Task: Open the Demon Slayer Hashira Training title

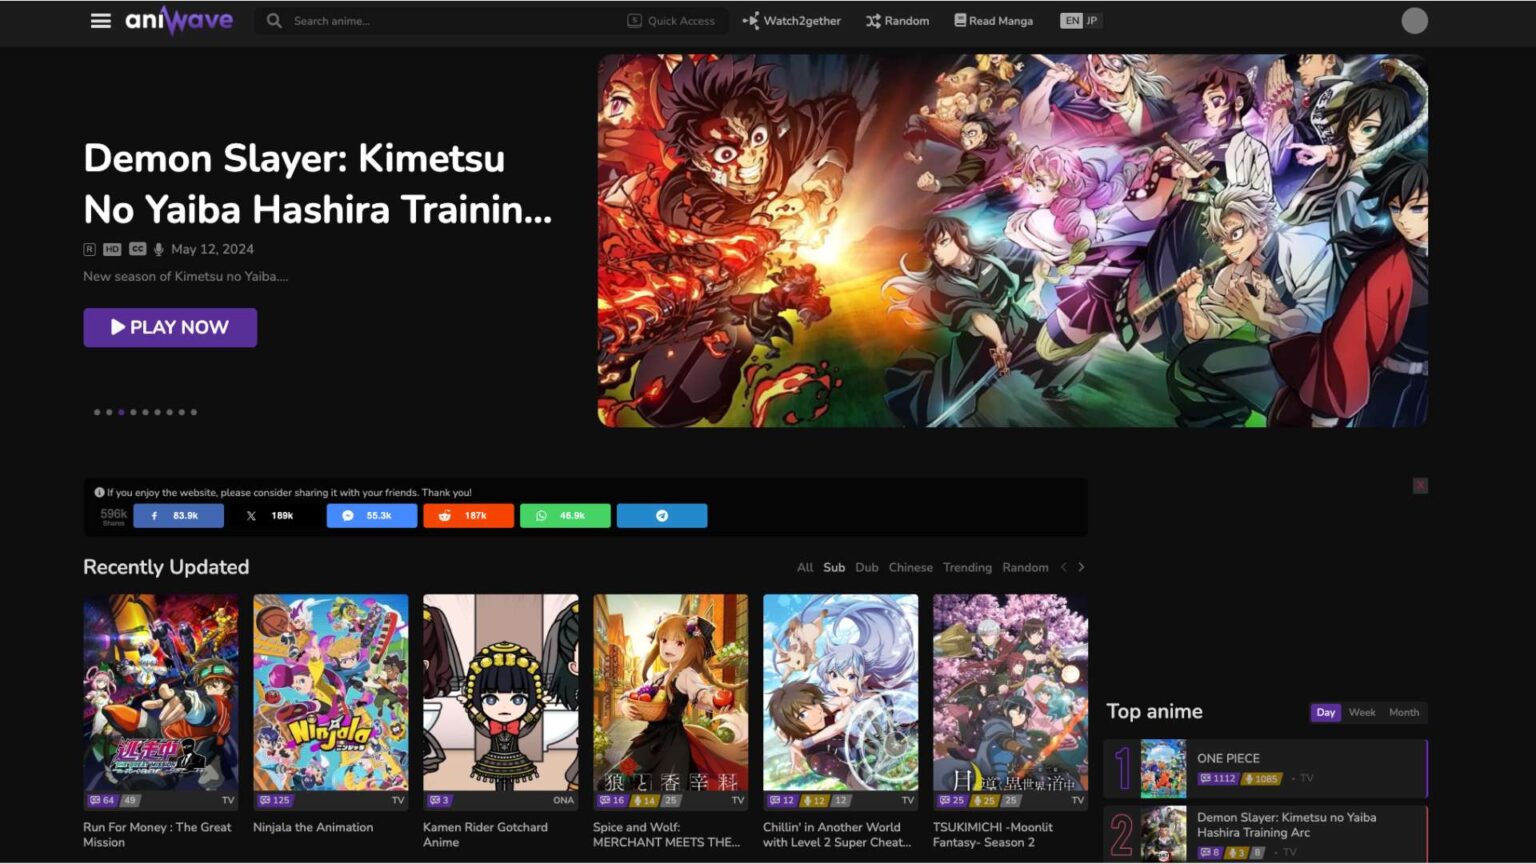Action: (318, 184)
